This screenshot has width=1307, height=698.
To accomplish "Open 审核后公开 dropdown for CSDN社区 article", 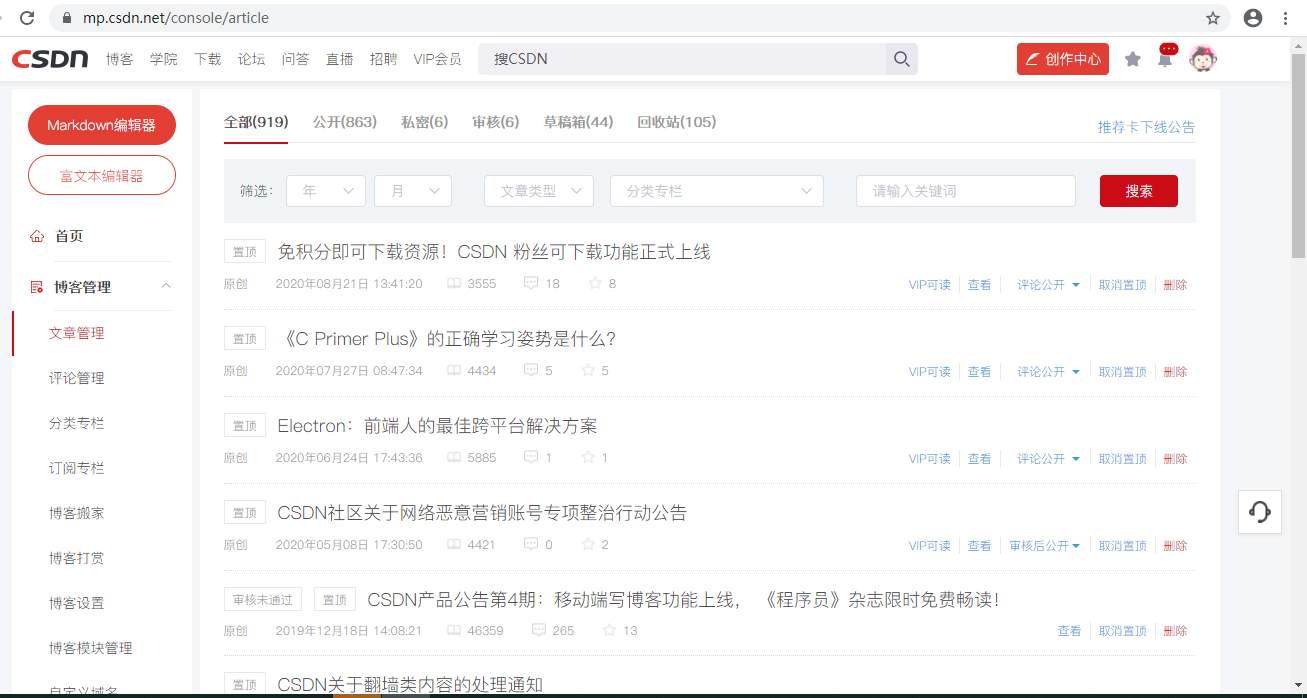I will (1045, 546).
